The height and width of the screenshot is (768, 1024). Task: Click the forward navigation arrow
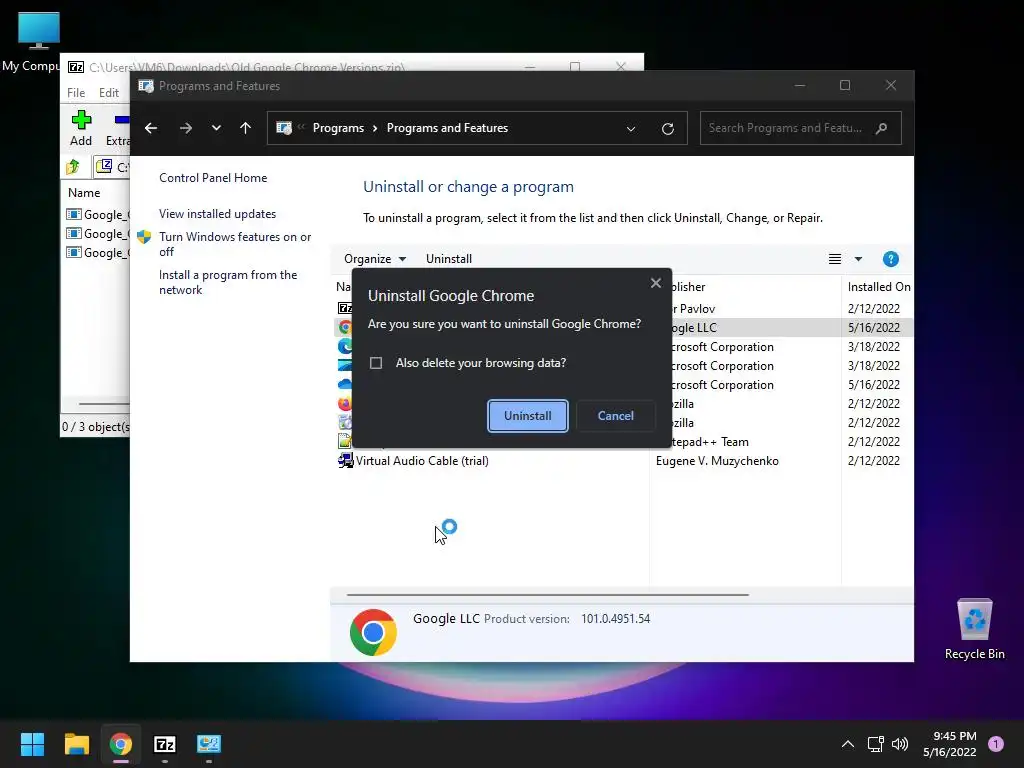click(x=186, y=128)
